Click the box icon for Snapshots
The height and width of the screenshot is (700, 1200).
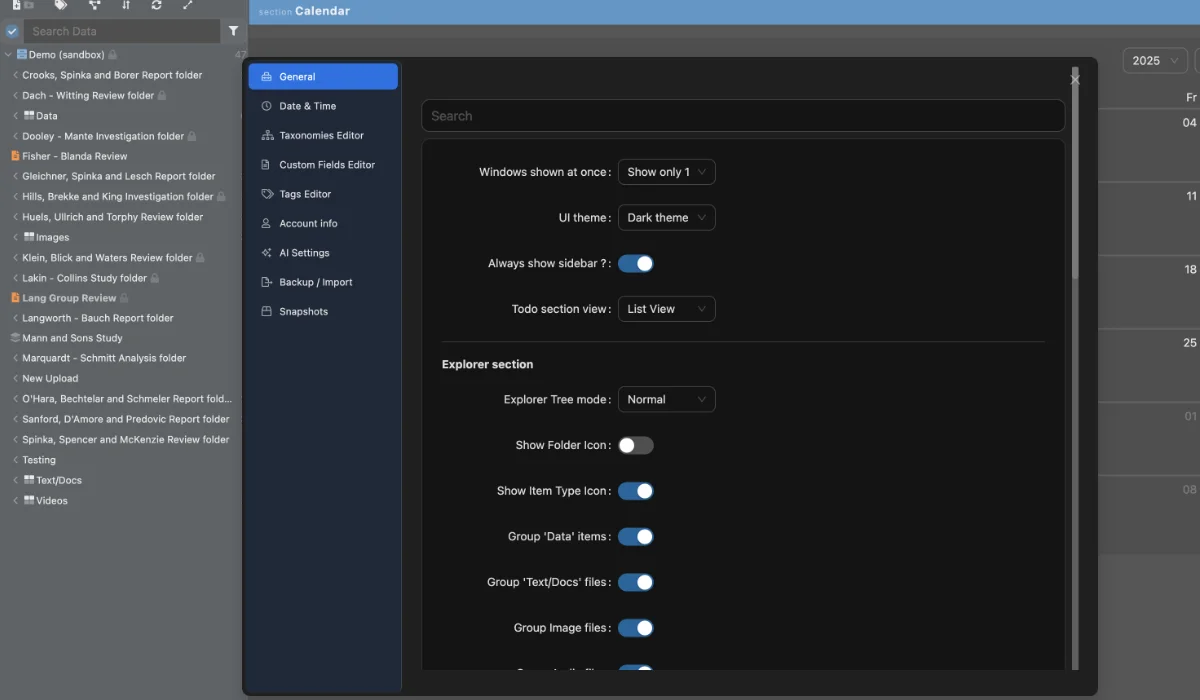click(x=267, y=311)
